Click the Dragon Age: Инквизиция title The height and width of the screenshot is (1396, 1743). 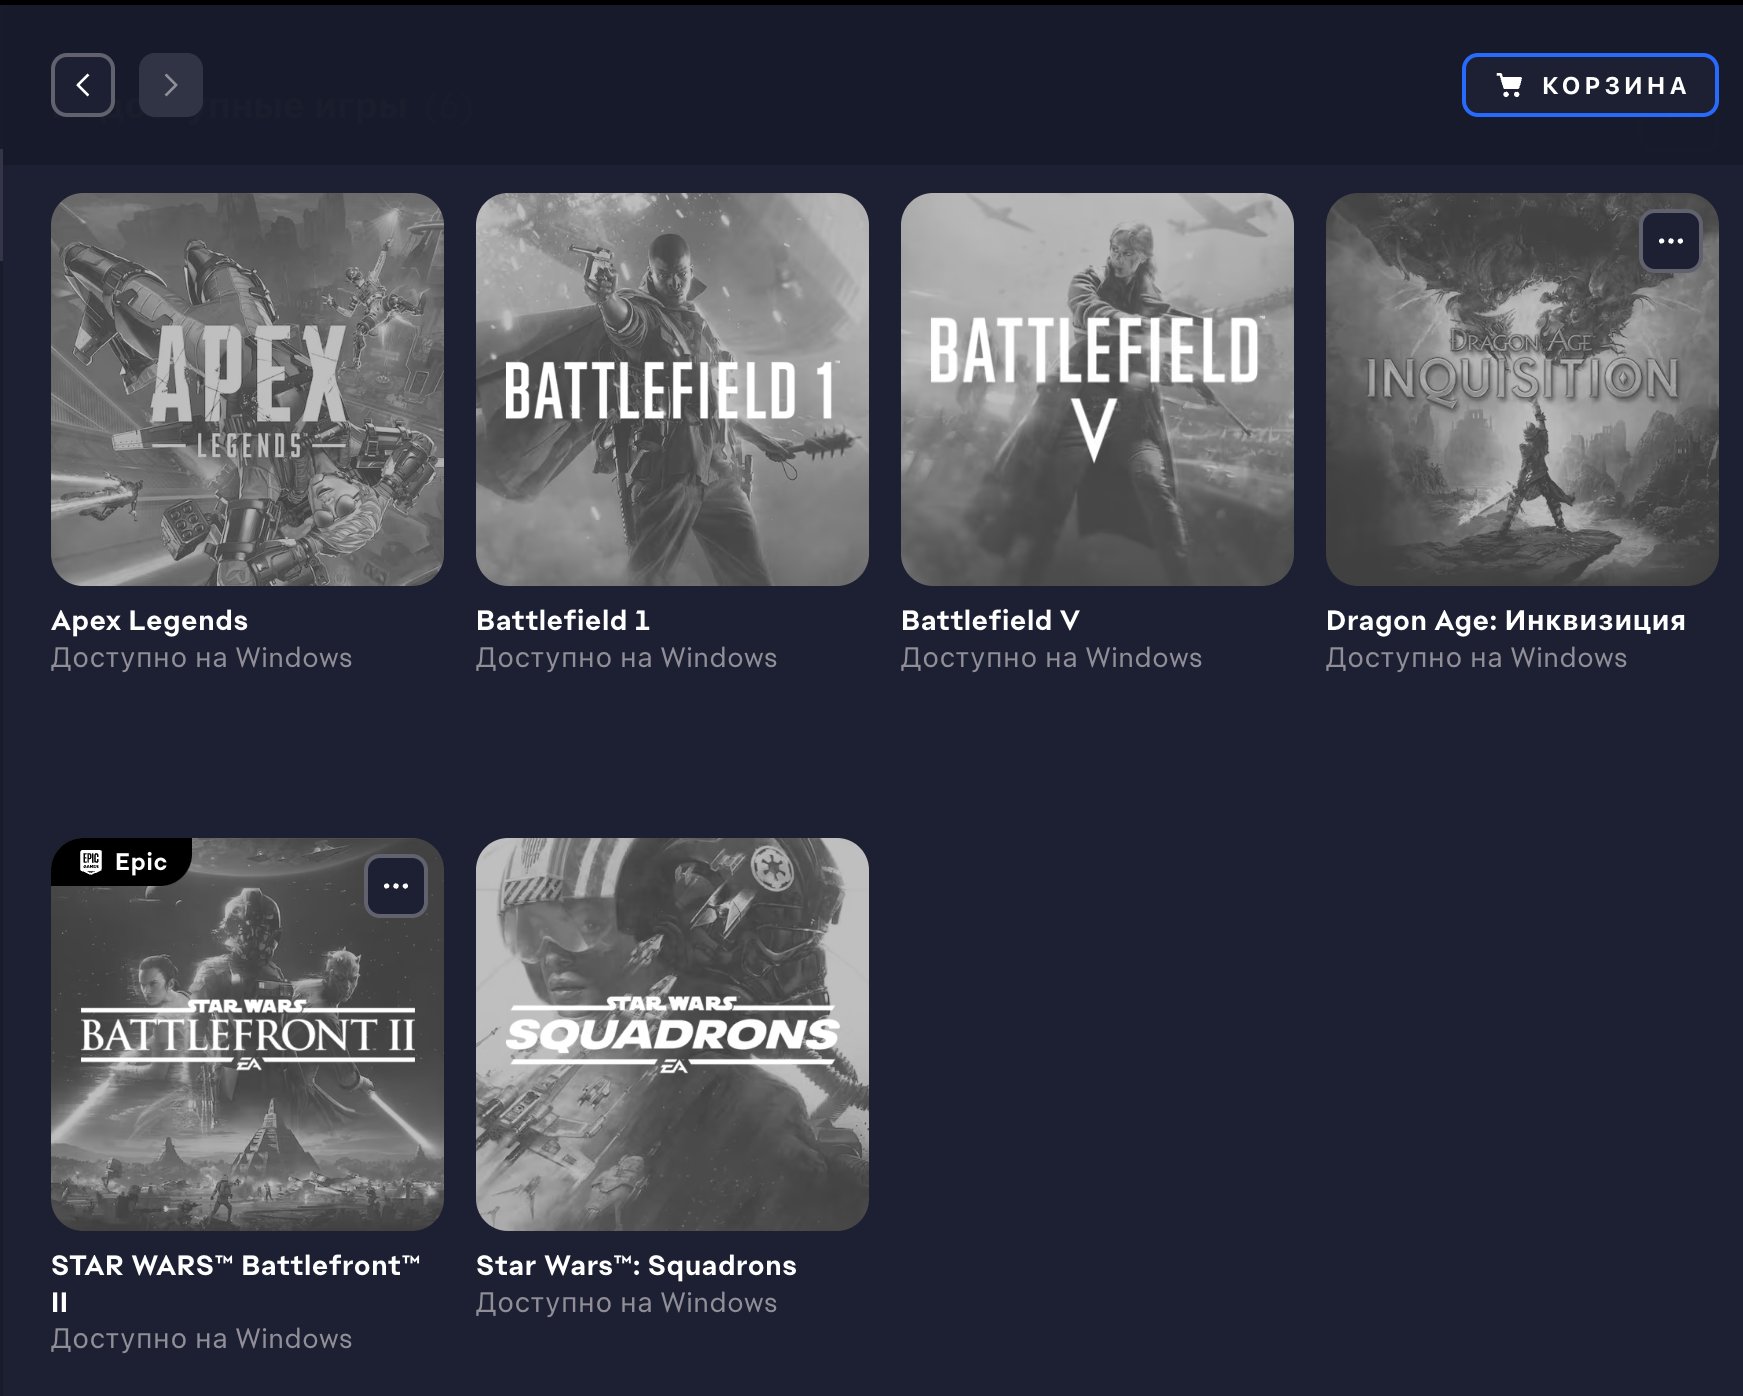pyautogui.click(x=1505, y=621)
